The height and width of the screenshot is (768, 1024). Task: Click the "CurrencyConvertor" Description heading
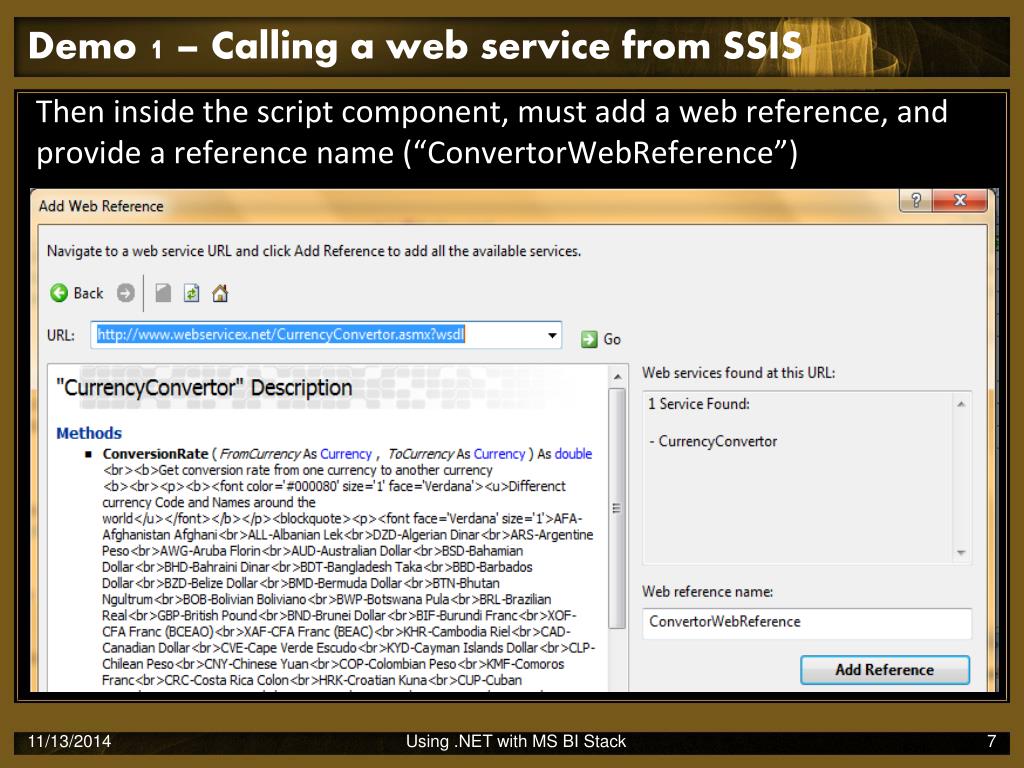point(204,388)
